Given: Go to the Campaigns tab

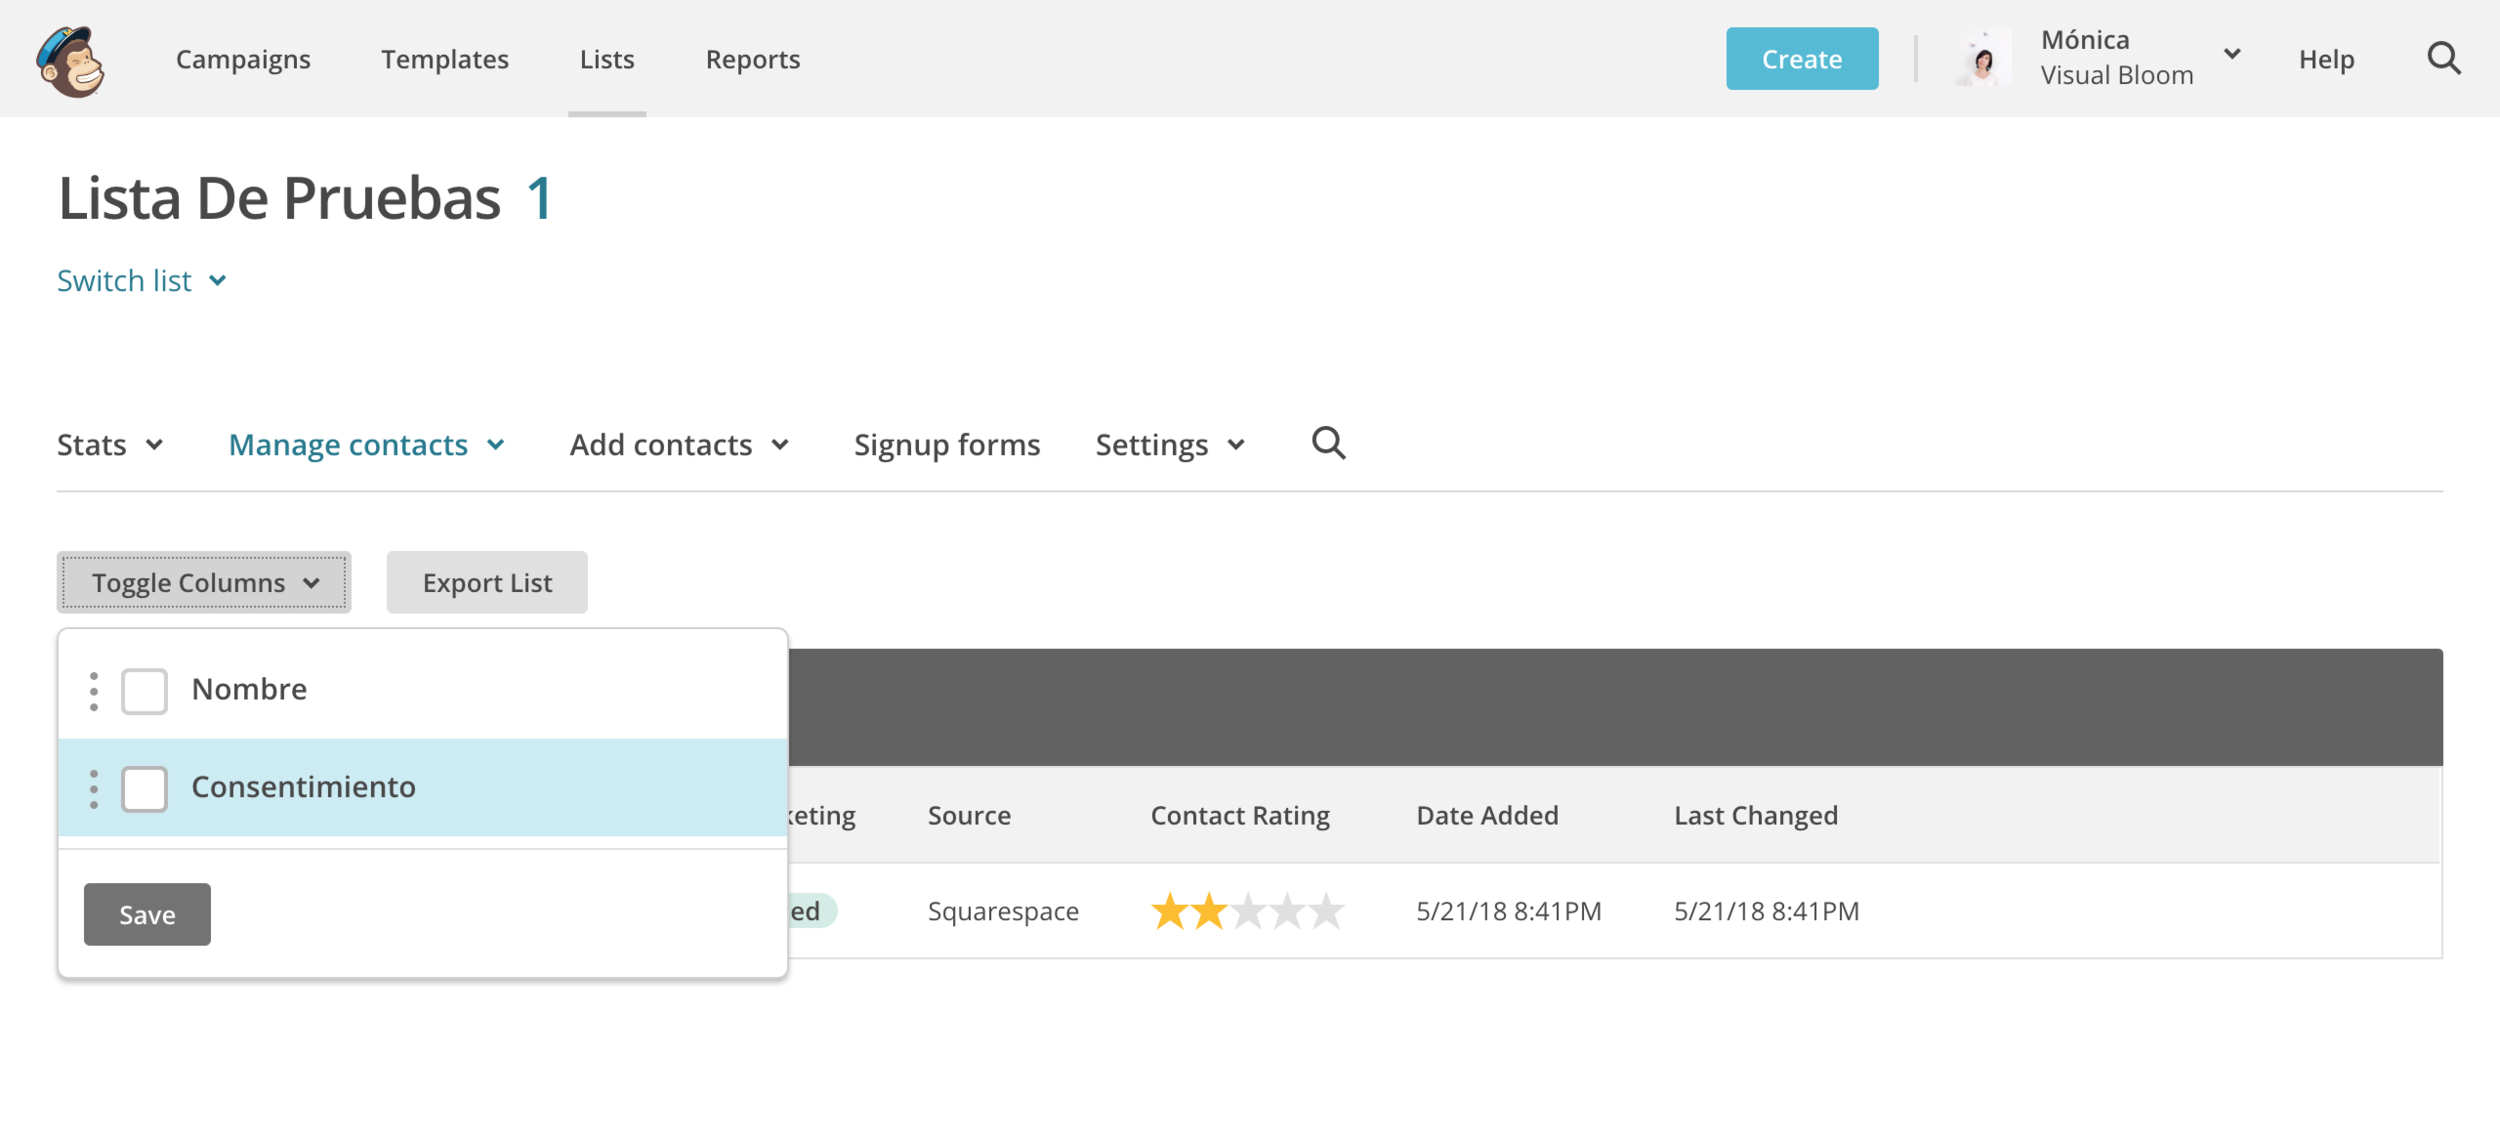Looking at the screenshot, I should coord(243,59).
